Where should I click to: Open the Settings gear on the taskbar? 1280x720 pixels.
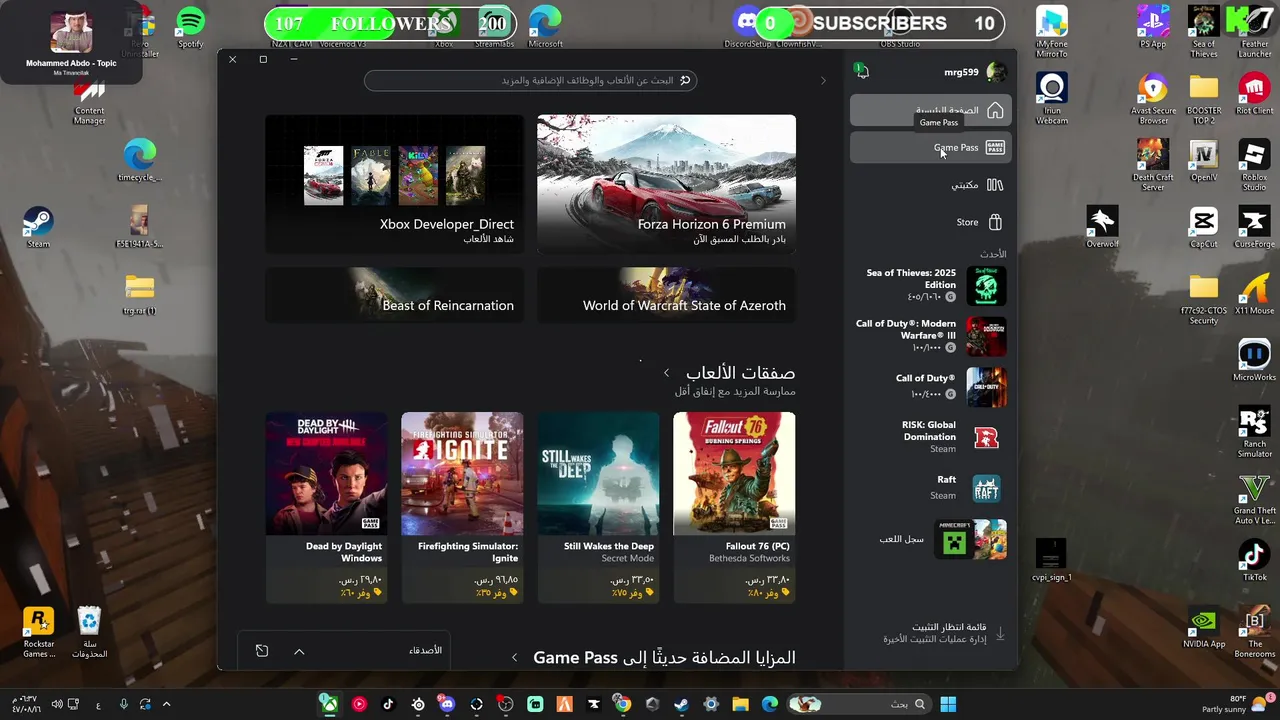pyautogui.click(x=711, y=704)
